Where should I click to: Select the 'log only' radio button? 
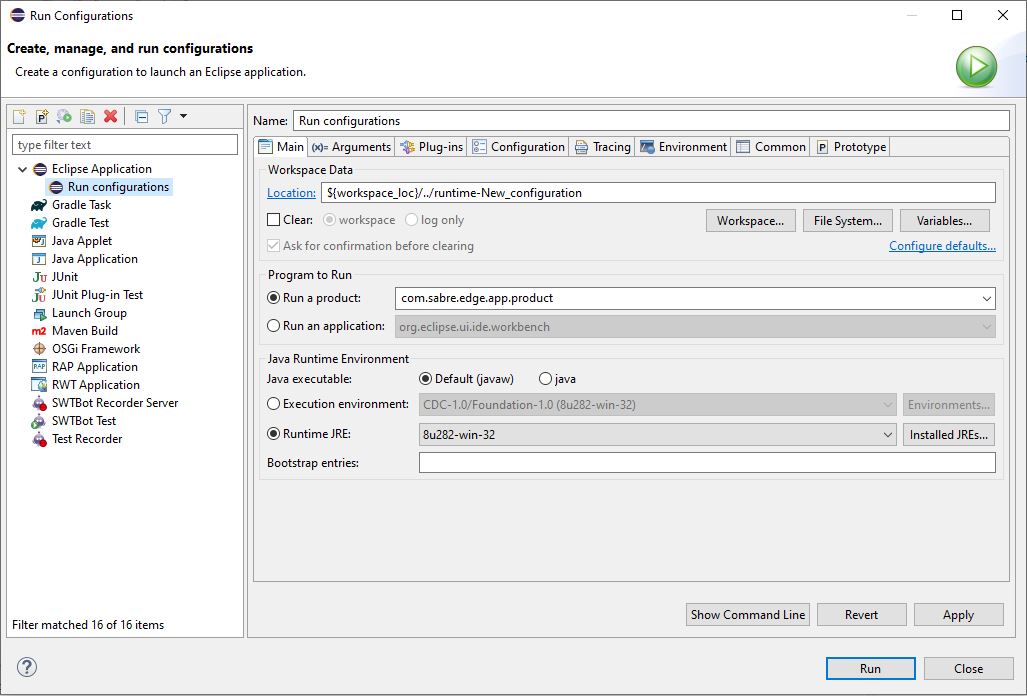coord(411,220)
